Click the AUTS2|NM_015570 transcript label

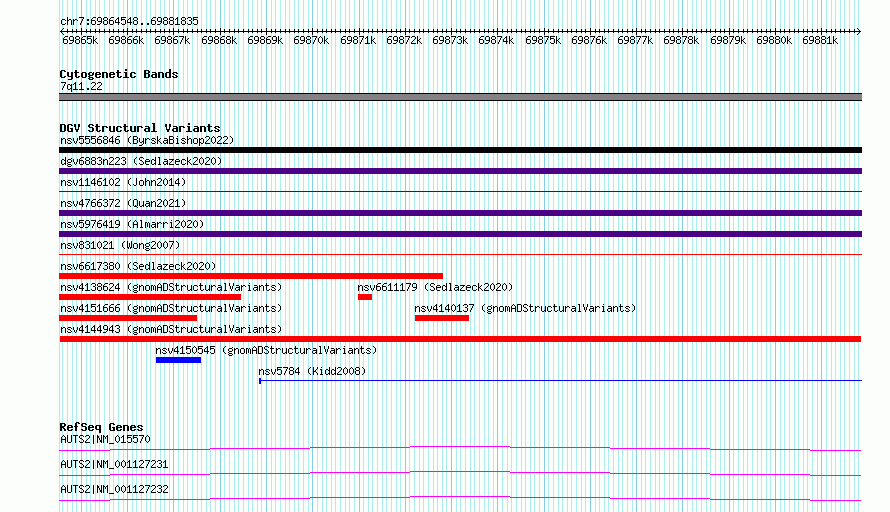tap(105, 439)
